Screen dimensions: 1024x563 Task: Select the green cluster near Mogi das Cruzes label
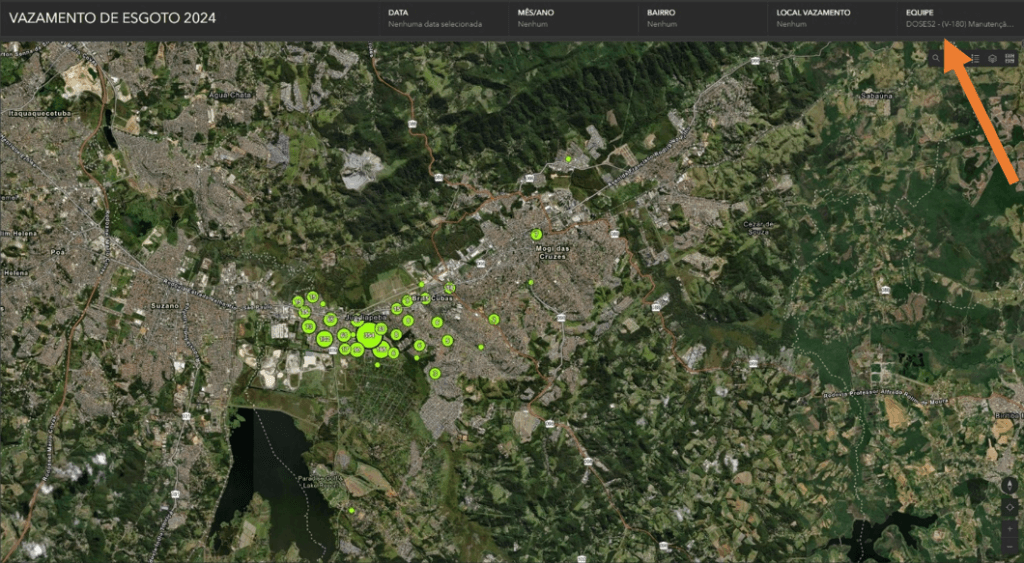coord(536,234)
